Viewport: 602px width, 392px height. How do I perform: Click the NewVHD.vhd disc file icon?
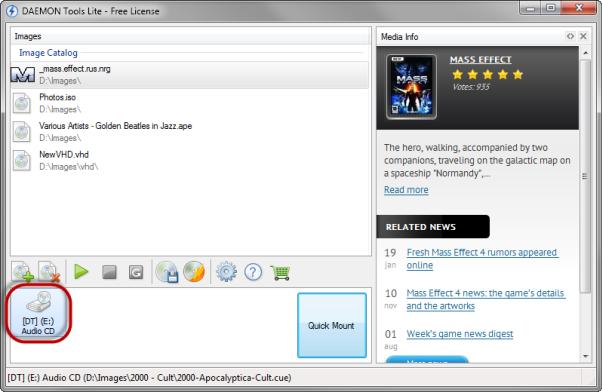click(x=22, y=160)
